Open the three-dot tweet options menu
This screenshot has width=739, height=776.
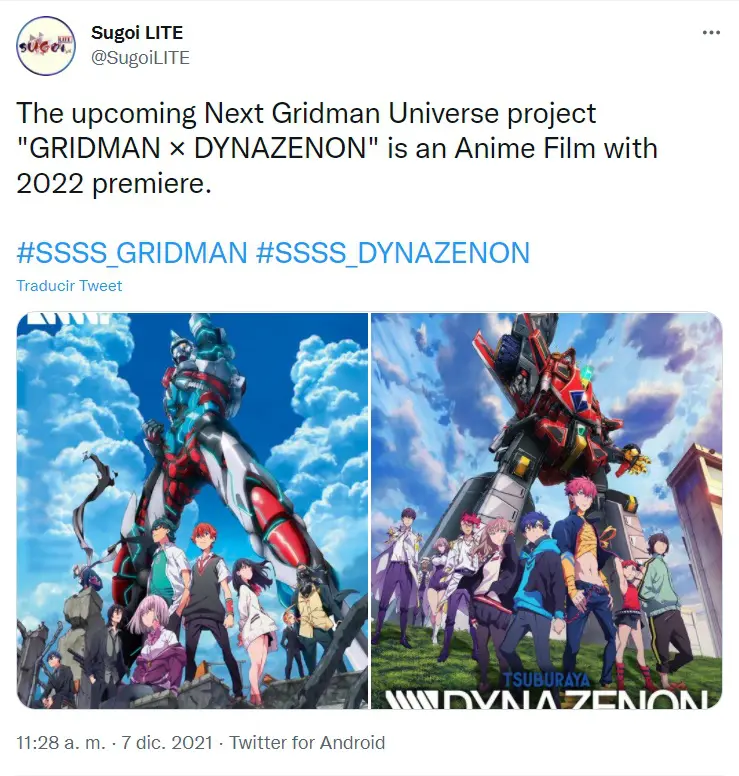(711, 33)
